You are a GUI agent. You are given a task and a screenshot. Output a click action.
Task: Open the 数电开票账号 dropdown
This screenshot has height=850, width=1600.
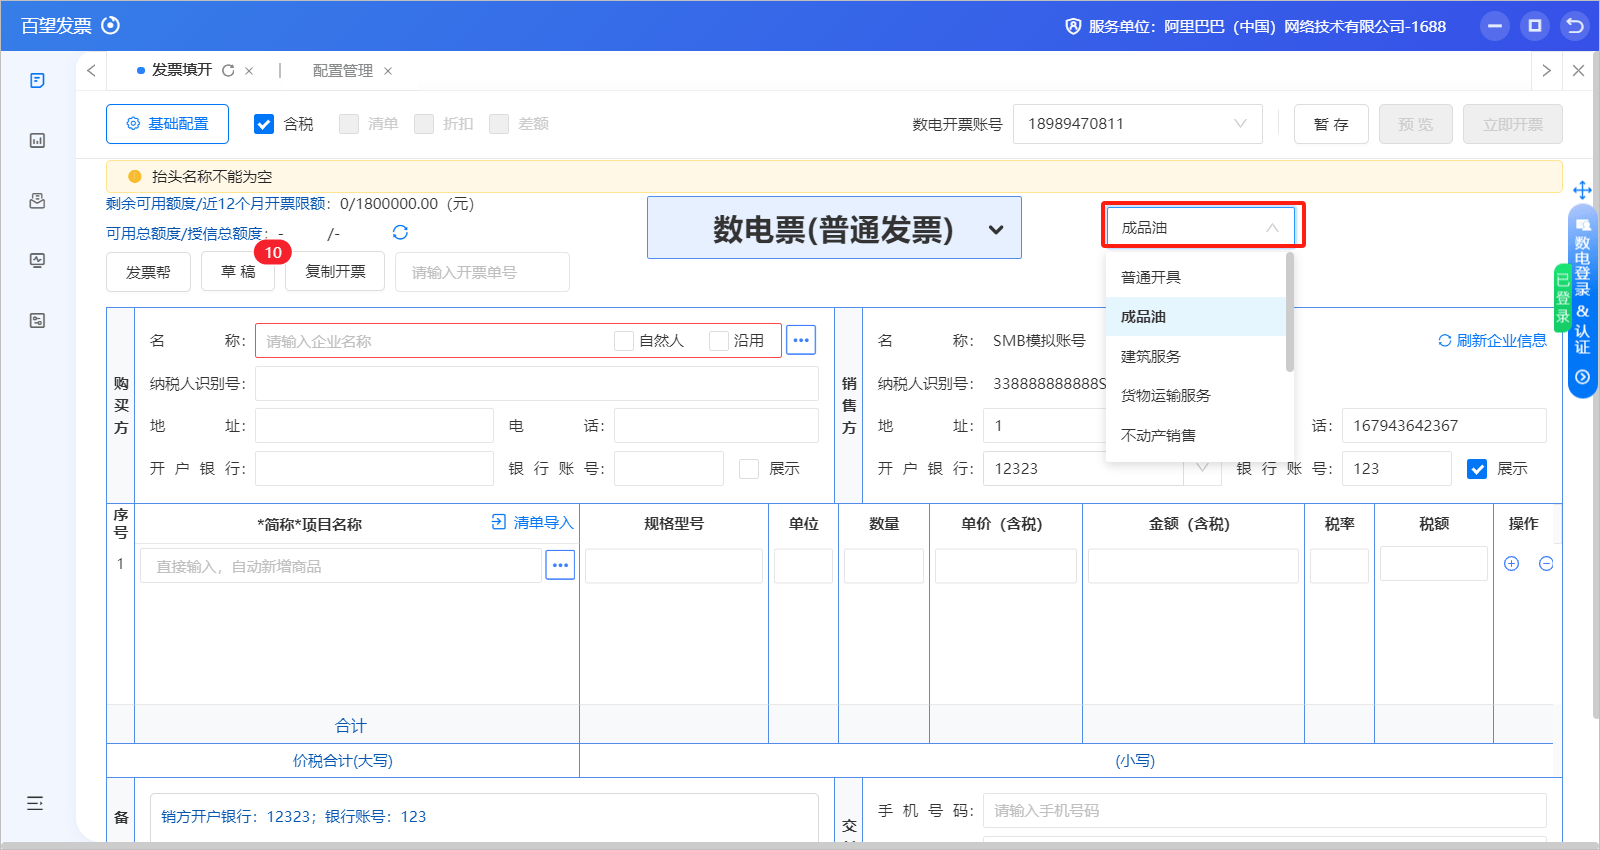[1138, 124]
